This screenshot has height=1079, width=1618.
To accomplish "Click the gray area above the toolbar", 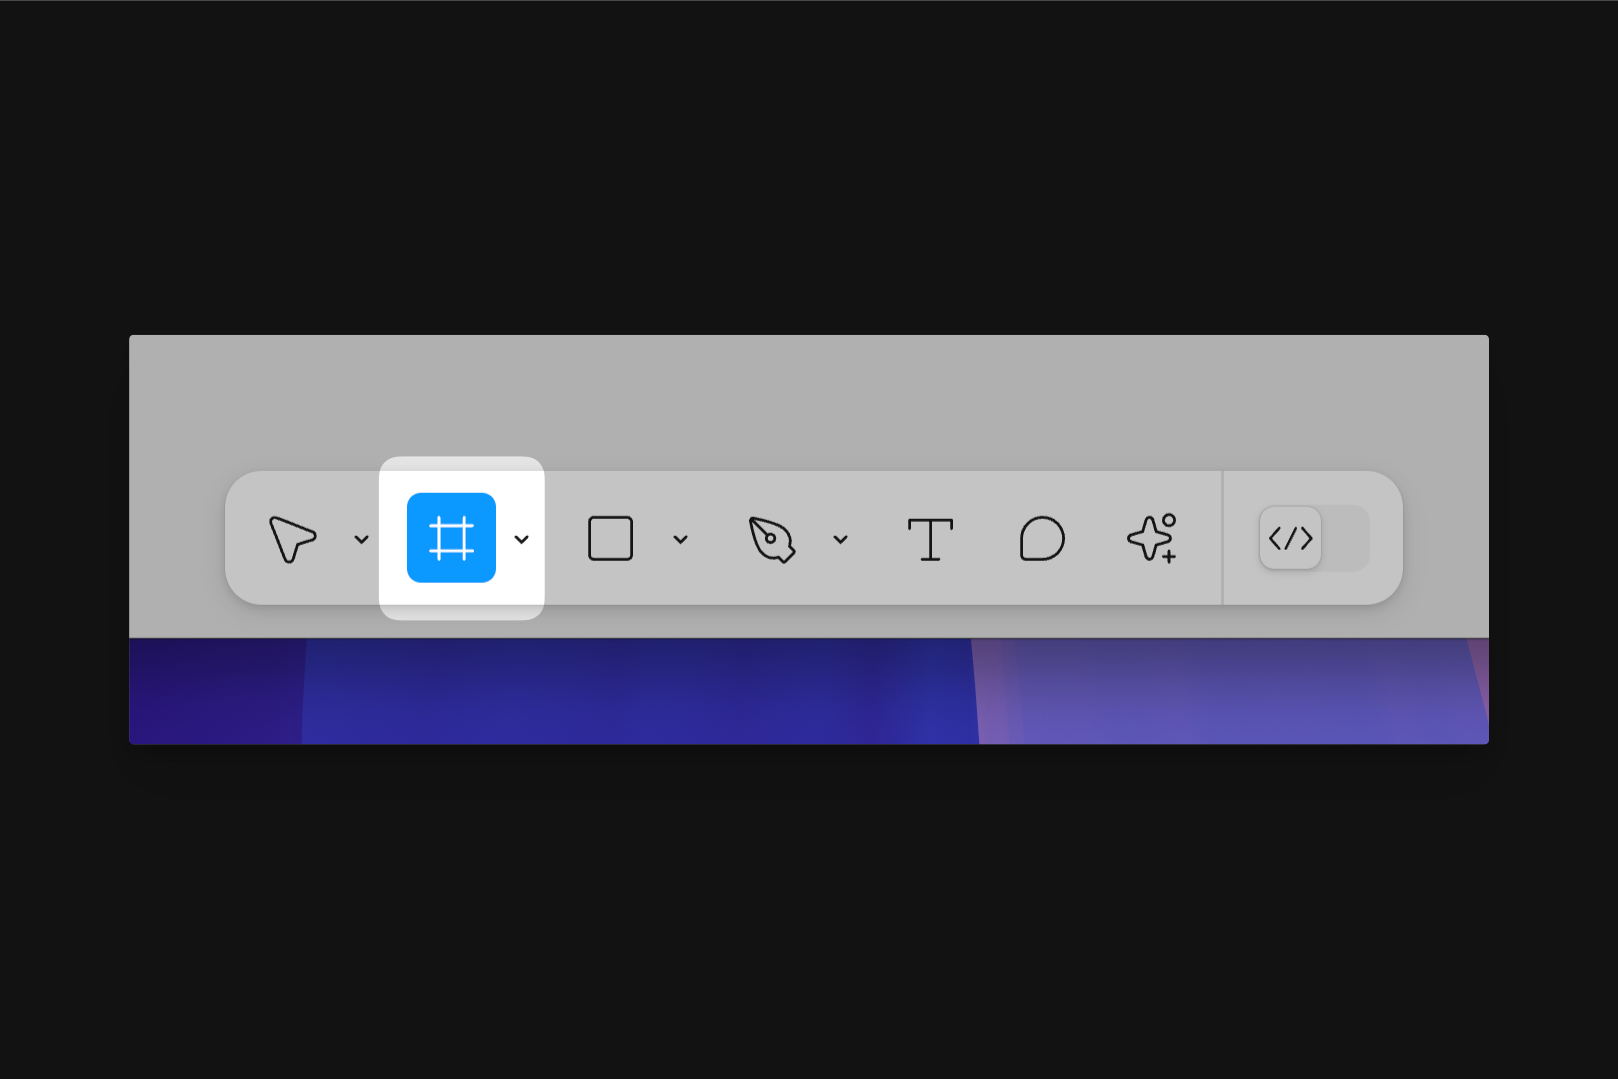I will tap(808, 400).
